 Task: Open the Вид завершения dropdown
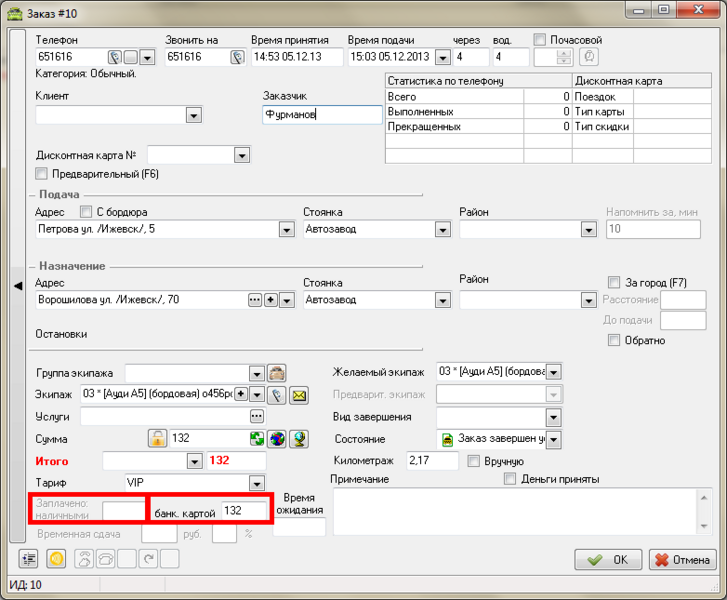point(553,417)
